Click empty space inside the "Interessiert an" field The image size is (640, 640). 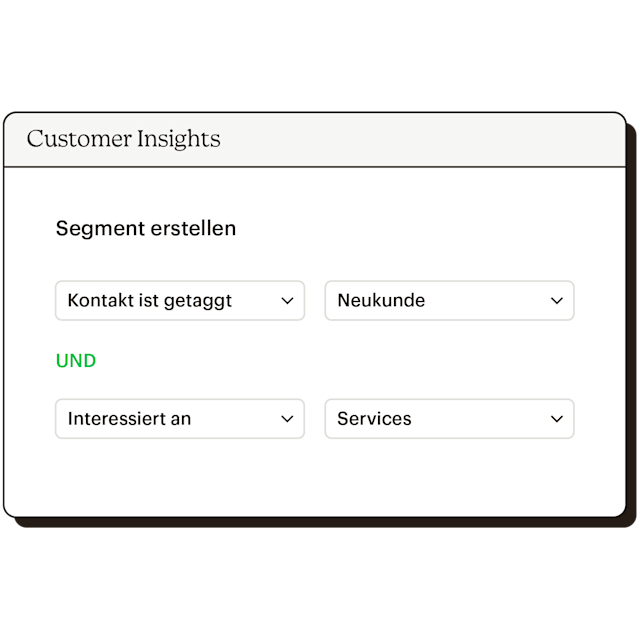click(235, 419)
